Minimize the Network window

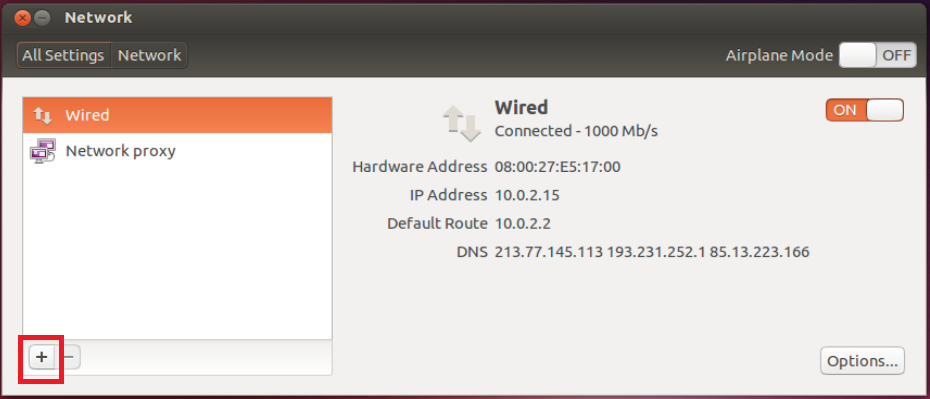[42, 18]
